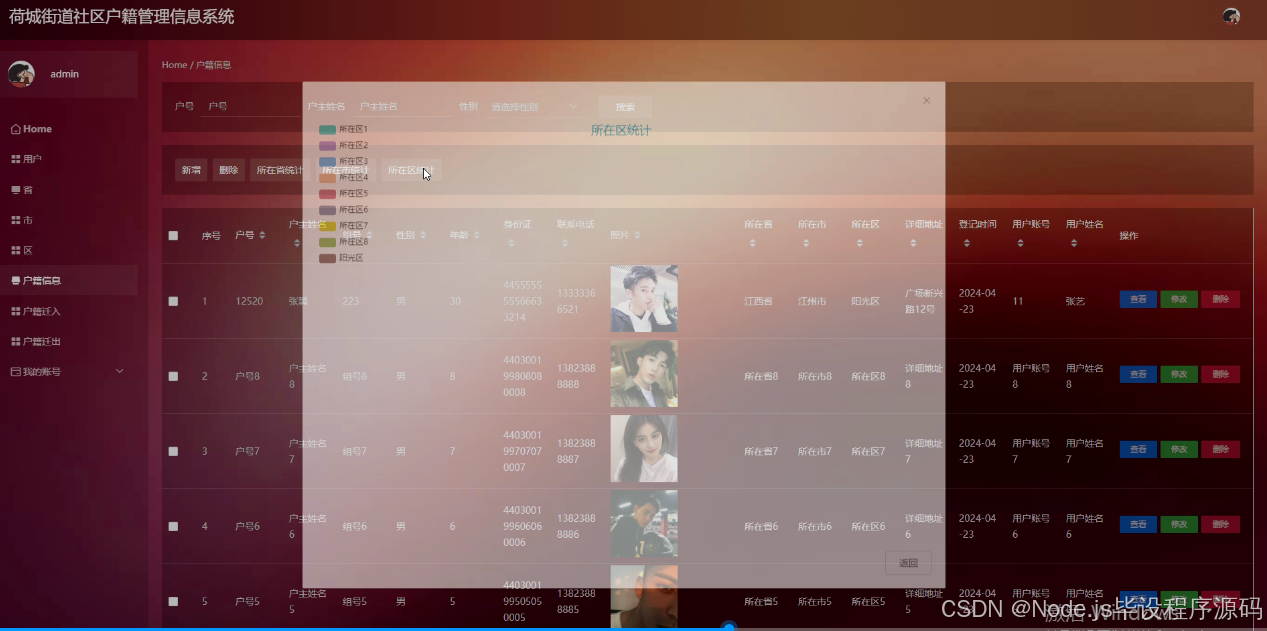This screenshot has width=1267, height=631.
Task: Click the 删除 button in the toolbar
Action: pyautogui.click(x=229, y=170)
